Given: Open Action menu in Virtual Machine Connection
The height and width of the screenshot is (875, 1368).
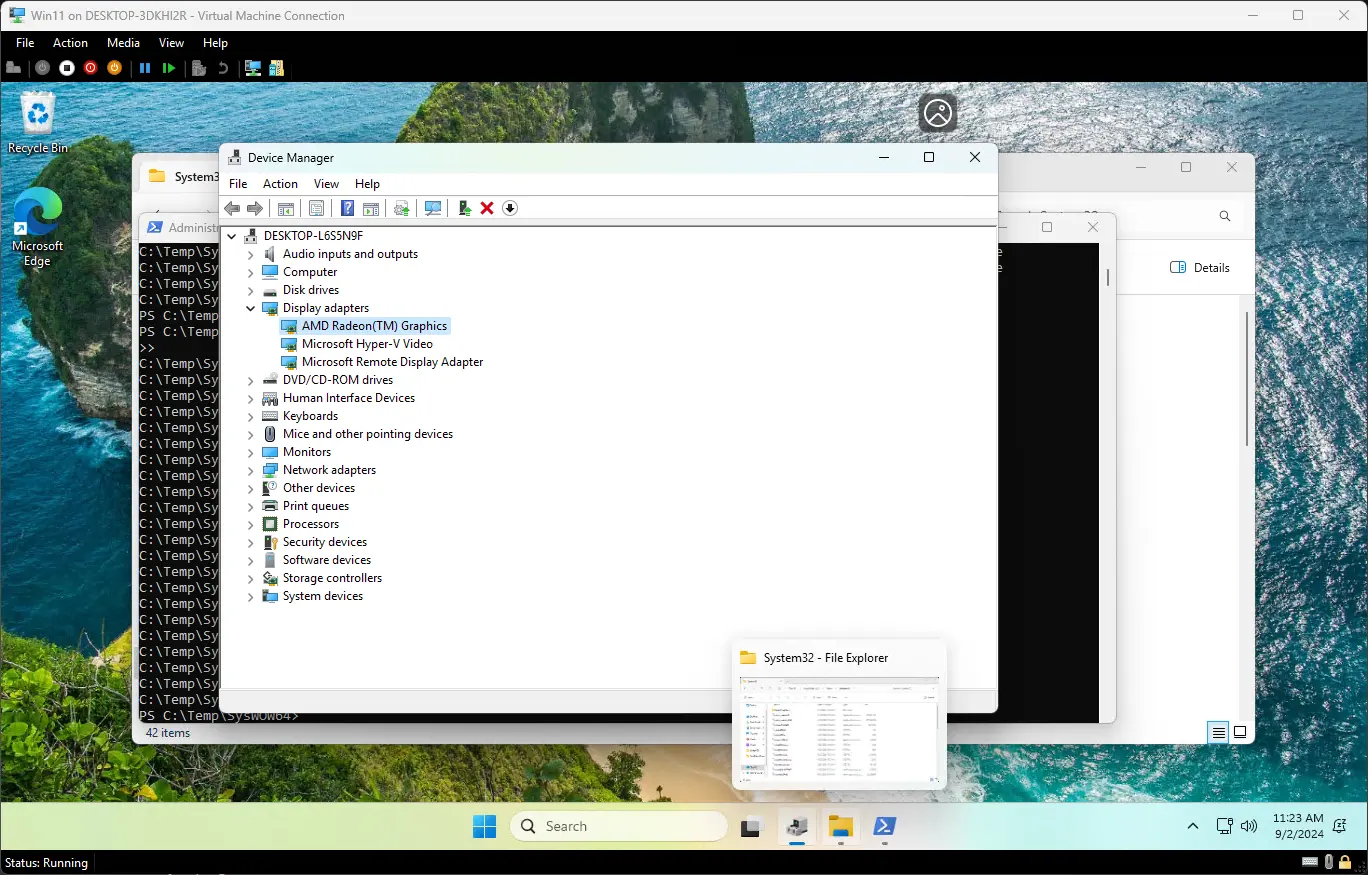Looking at the screenshot, I should (x=70, y=43).
